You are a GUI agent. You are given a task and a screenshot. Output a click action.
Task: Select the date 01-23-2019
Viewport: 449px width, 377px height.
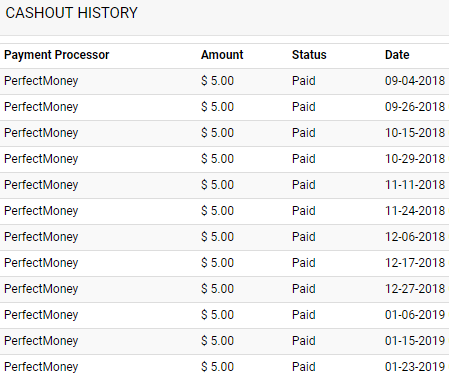[415, 367]
